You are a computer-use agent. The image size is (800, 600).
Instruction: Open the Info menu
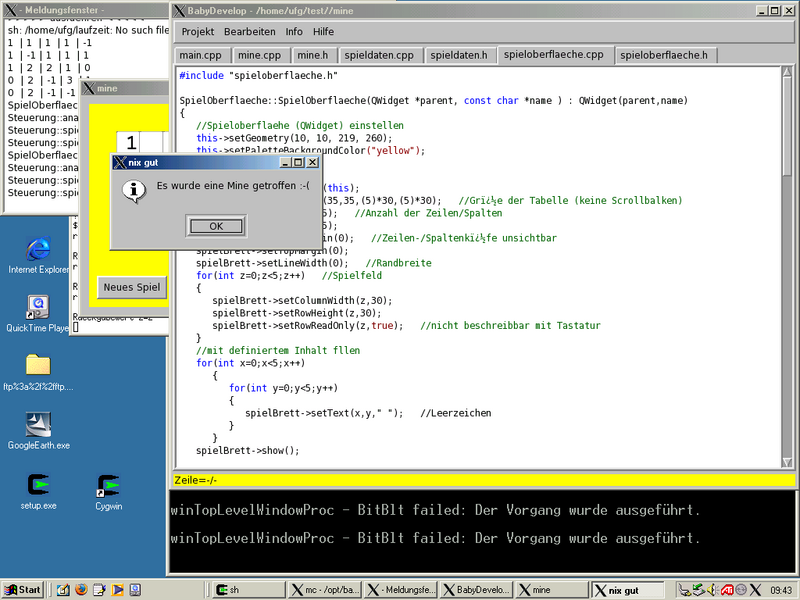click(x=294, y=32)
